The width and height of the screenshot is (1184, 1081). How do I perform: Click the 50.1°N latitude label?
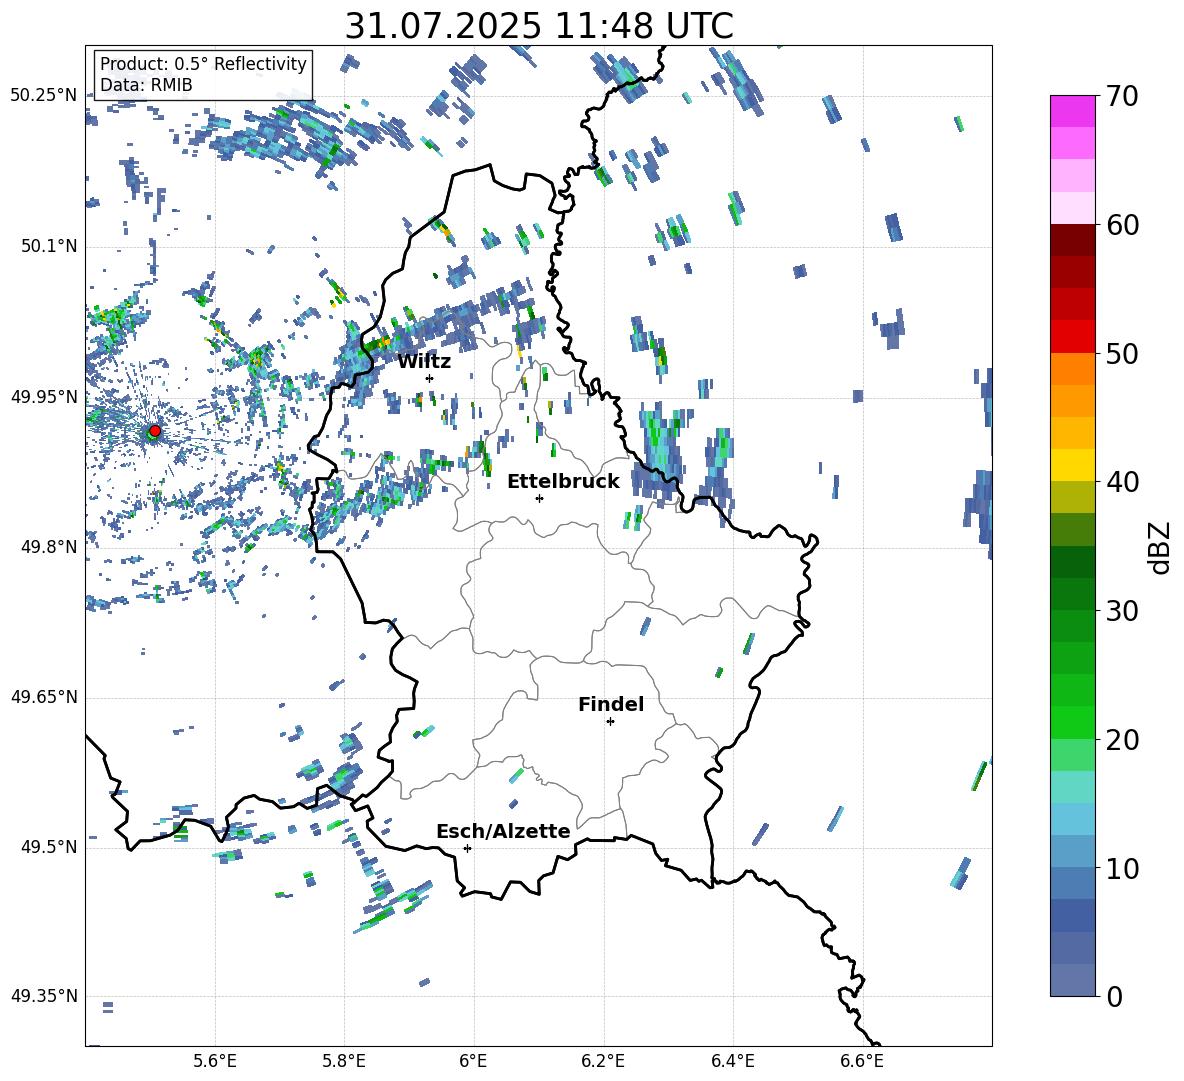(x=48, y=246)
